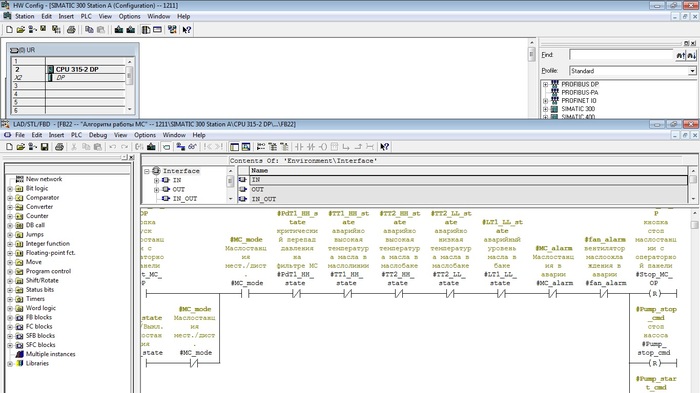The image size is (700, 393).
Task: Open Station menu in HW Config
Action: click(x=25, y=16)
